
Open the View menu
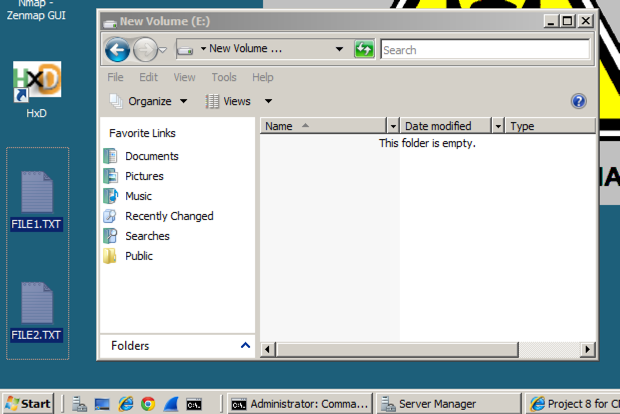pyautogui.click(x=184, y=77)
